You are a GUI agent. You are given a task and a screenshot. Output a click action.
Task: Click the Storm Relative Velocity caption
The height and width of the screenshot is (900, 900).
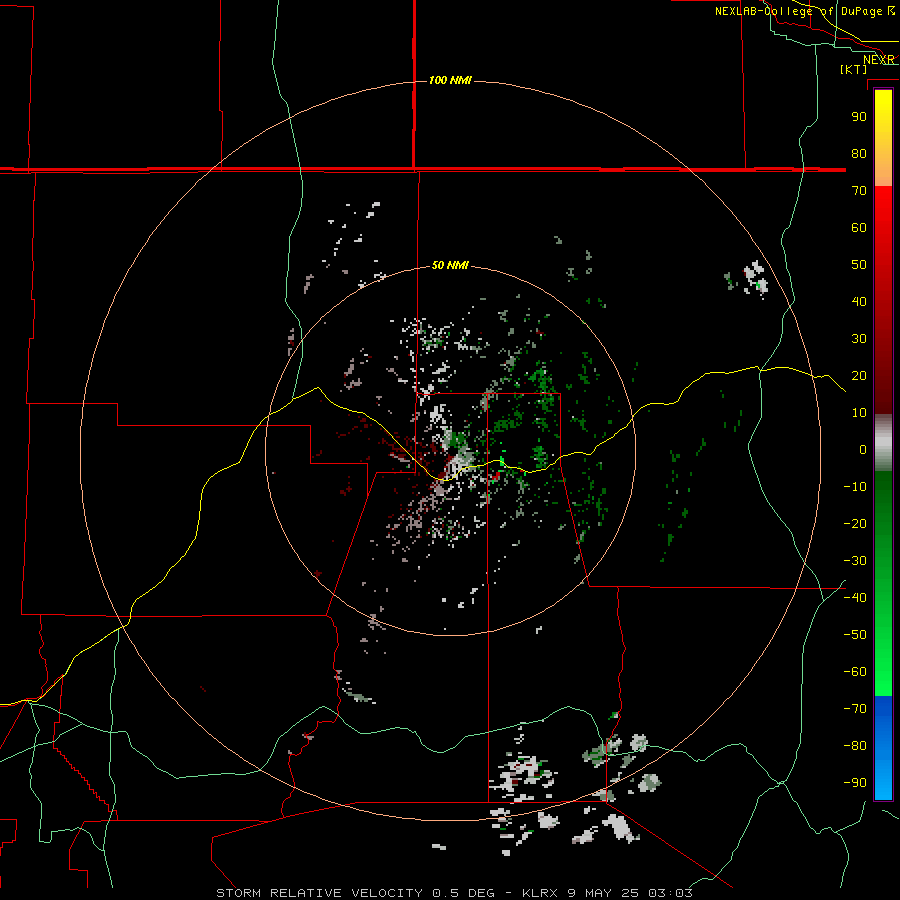coord(454,893)
